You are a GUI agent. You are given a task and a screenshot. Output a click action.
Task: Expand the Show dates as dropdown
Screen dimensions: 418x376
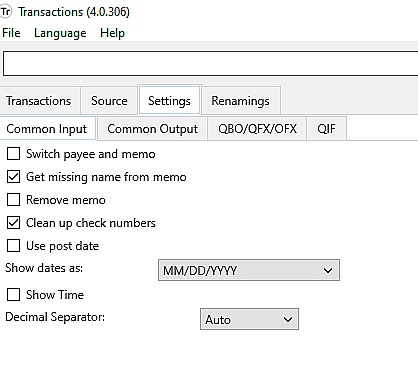(x=249, y=270)
